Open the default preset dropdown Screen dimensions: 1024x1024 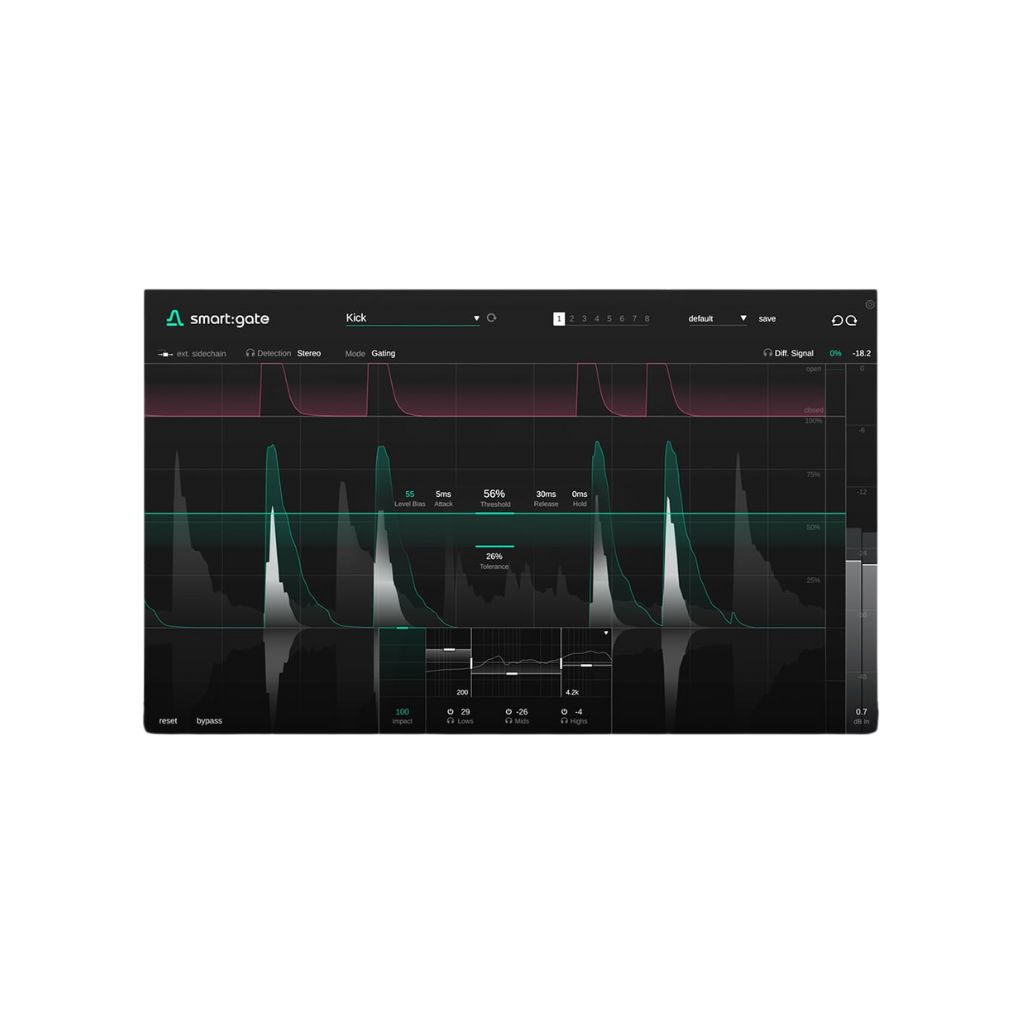click(717, 319)
